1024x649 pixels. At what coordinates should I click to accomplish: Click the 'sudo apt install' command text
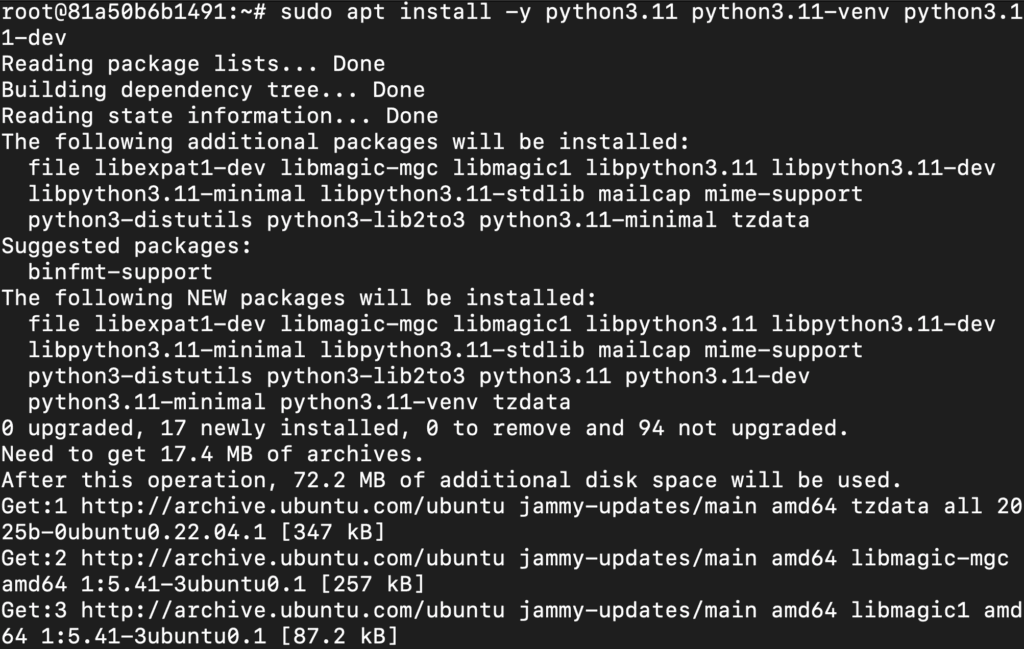tap(385, 12)
